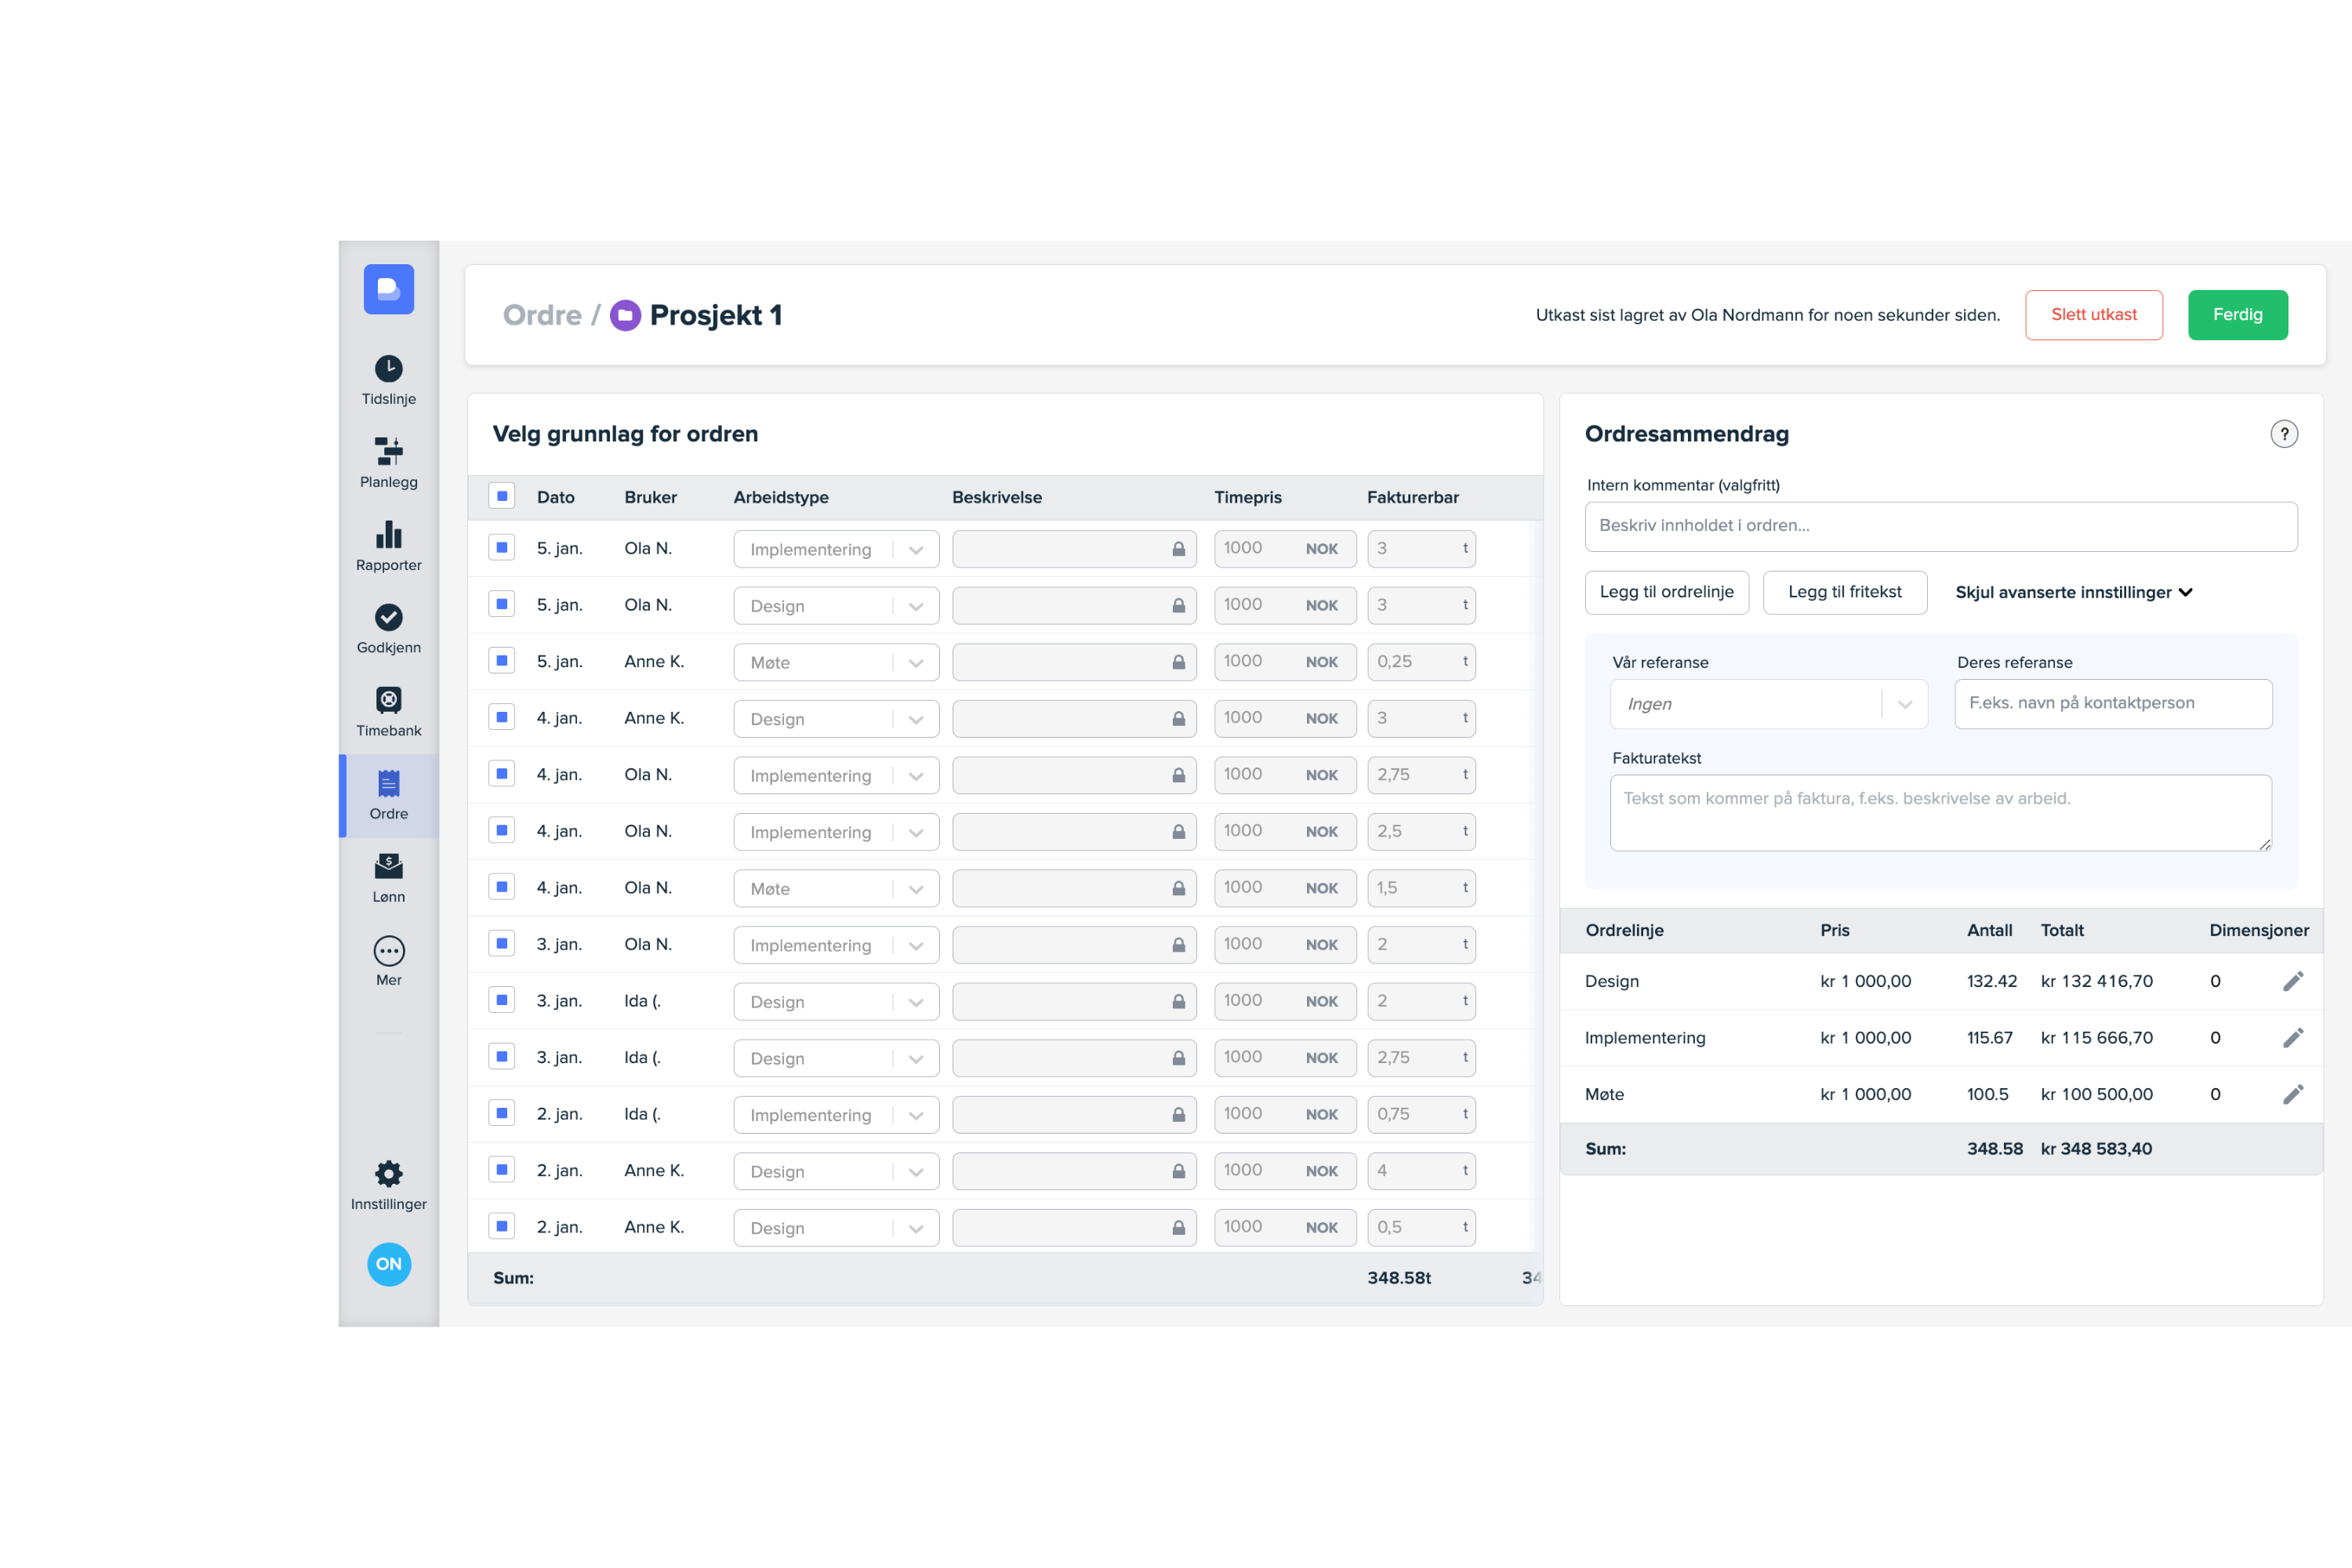This screenshot has height=1568, width=2352.
Task: Open Rapporter bar chart icon
Action: pos(388,534)
